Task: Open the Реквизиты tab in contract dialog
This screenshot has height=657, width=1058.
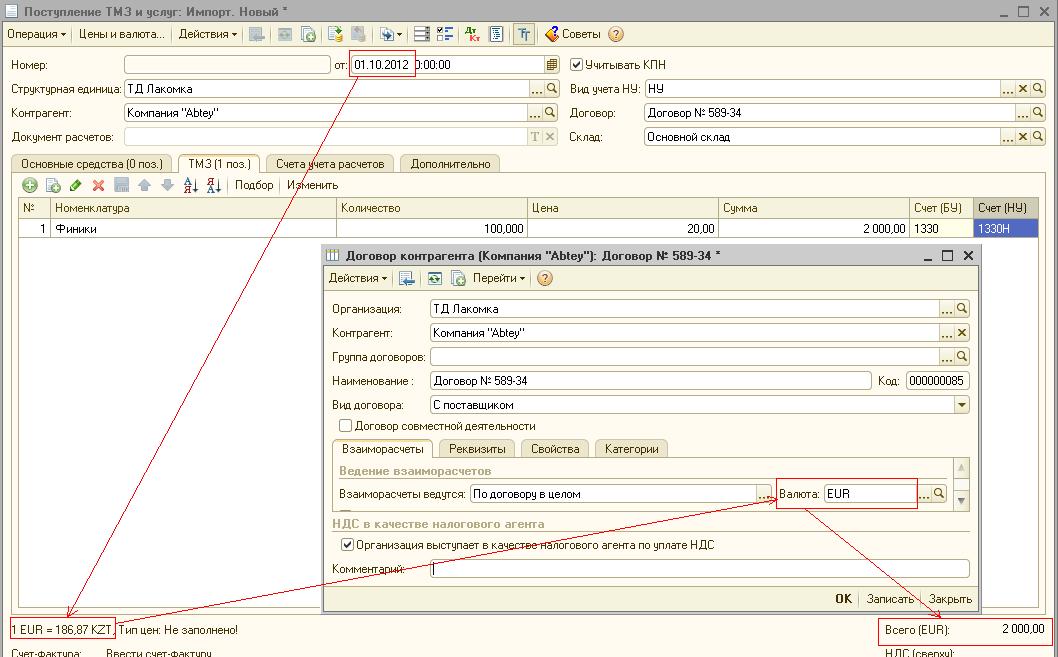Action: (x=477, y=449)
